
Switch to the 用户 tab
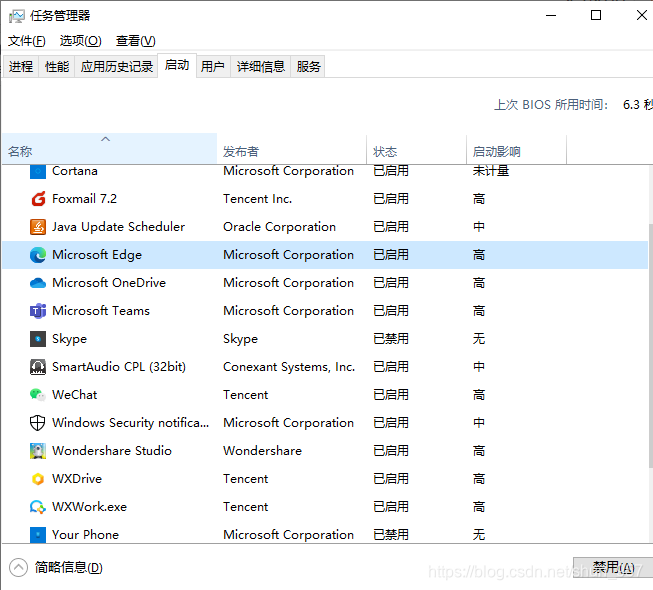[x=213, y=67]
